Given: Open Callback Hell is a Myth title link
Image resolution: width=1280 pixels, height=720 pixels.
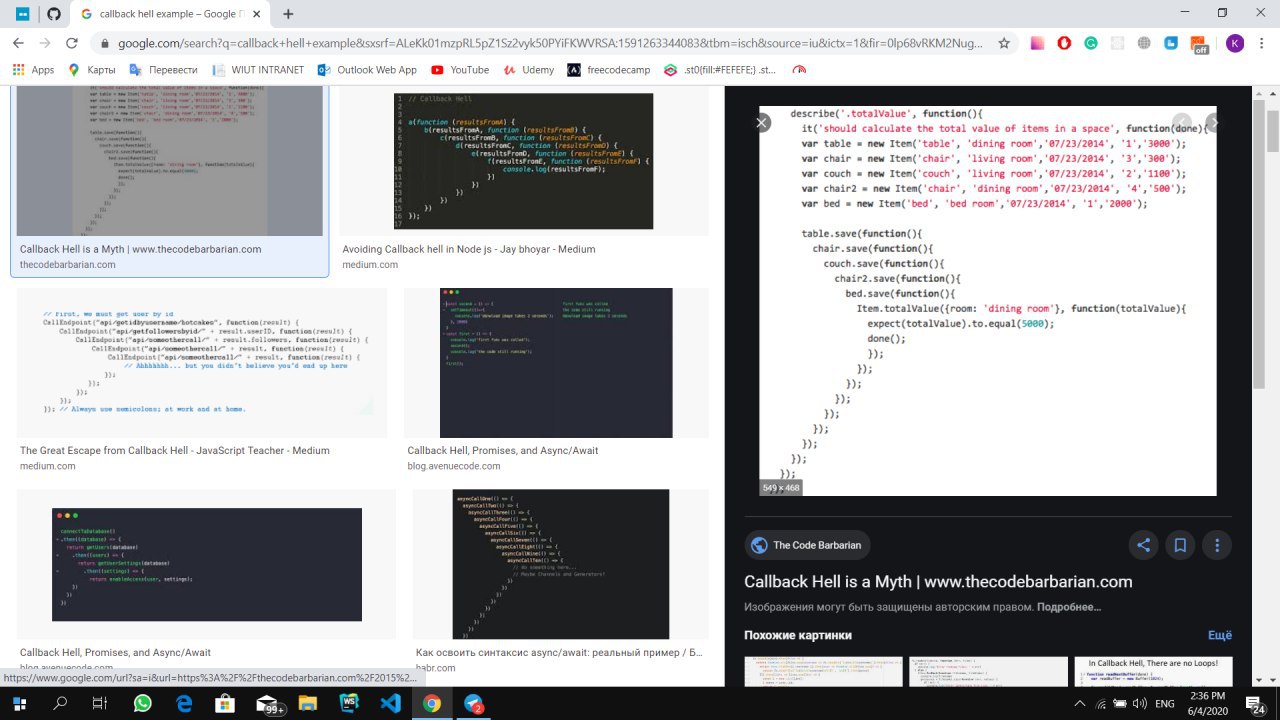Looking at the screenshot, I should (x=938, y=582).
